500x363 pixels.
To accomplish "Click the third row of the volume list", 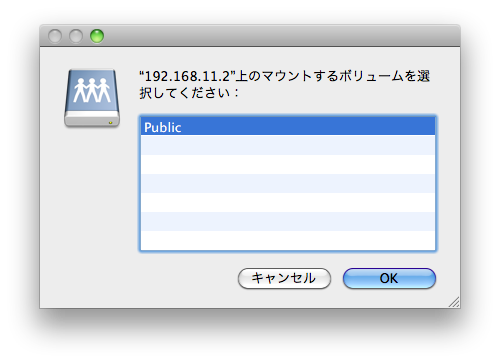I will tap(288, 164).
